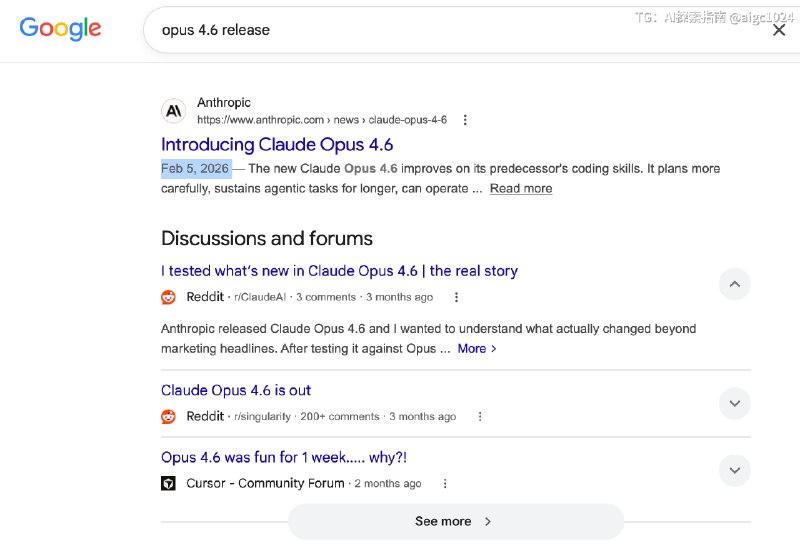Click 'More' after the Reddit snippet
800x560 pixels.
coord(477,349)
